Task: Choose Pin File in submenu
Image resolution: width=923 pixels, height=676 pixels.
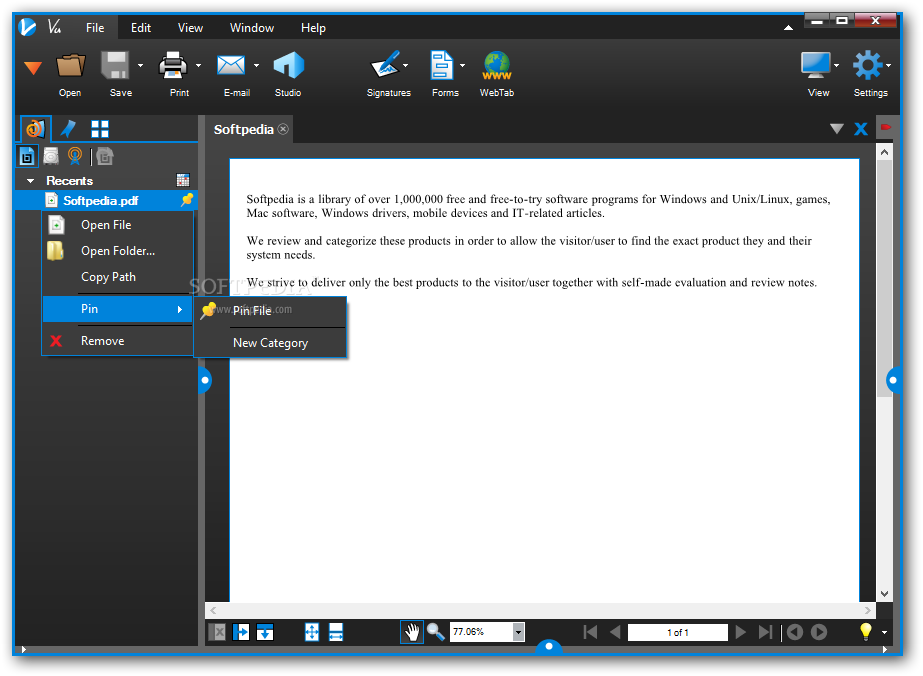Action: pyautogui.click(x=271, y=310)
